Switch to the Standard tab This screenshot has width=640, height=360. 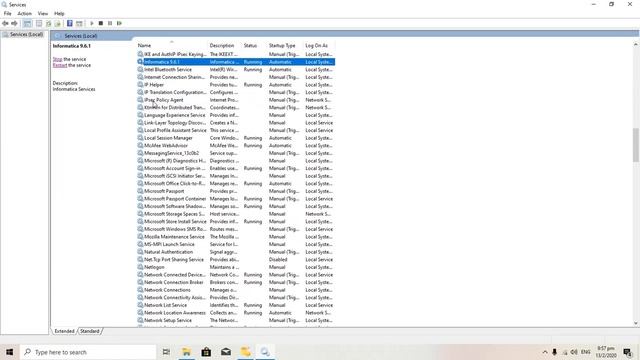[90, 331]
